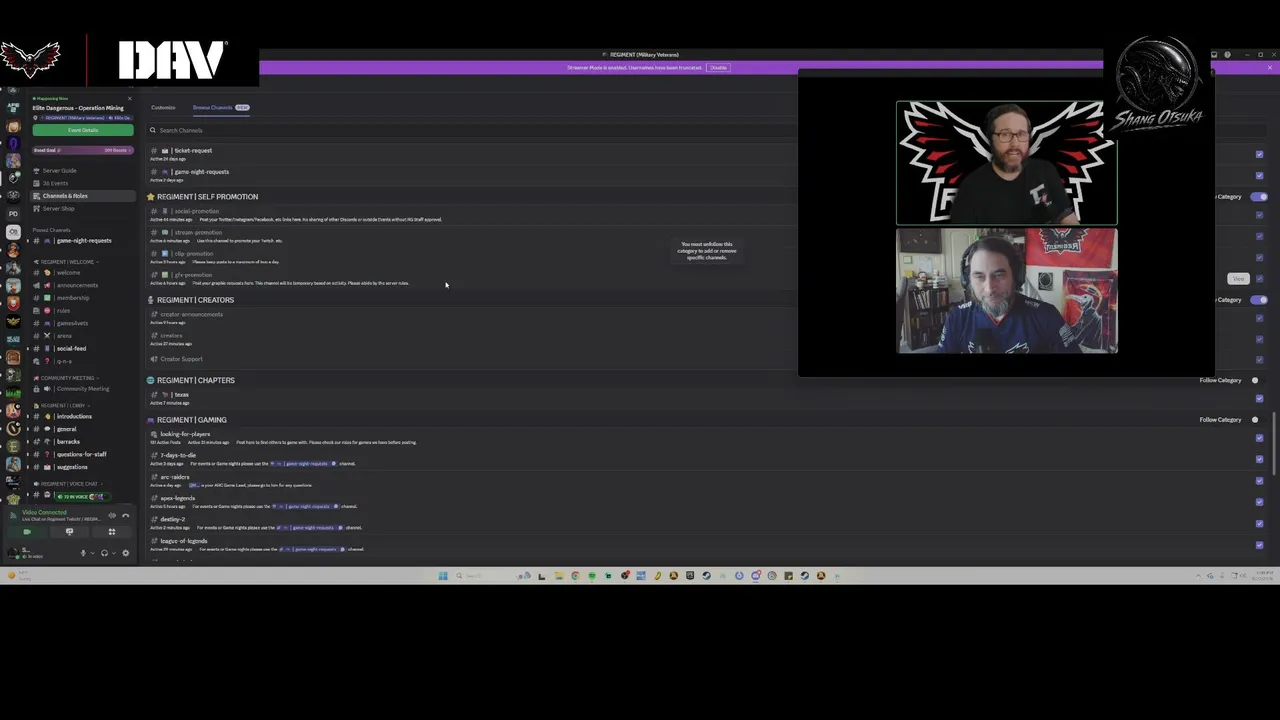Viewport: 1280px width, 720px height.
Task: Uncheck the arc-raiders channel checkbox
Action: click(x=1259, y=481)
